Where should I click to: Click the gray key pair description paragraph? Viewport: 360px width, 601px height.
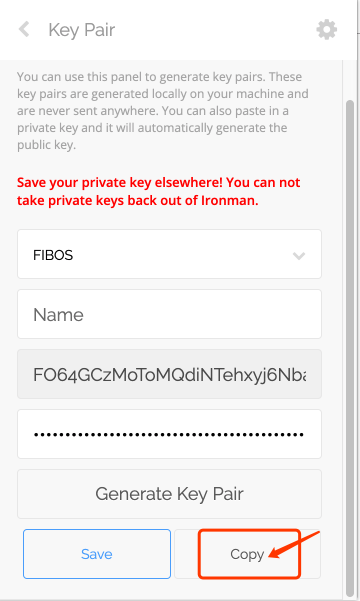pyautogui.click(x=163, y=111)
